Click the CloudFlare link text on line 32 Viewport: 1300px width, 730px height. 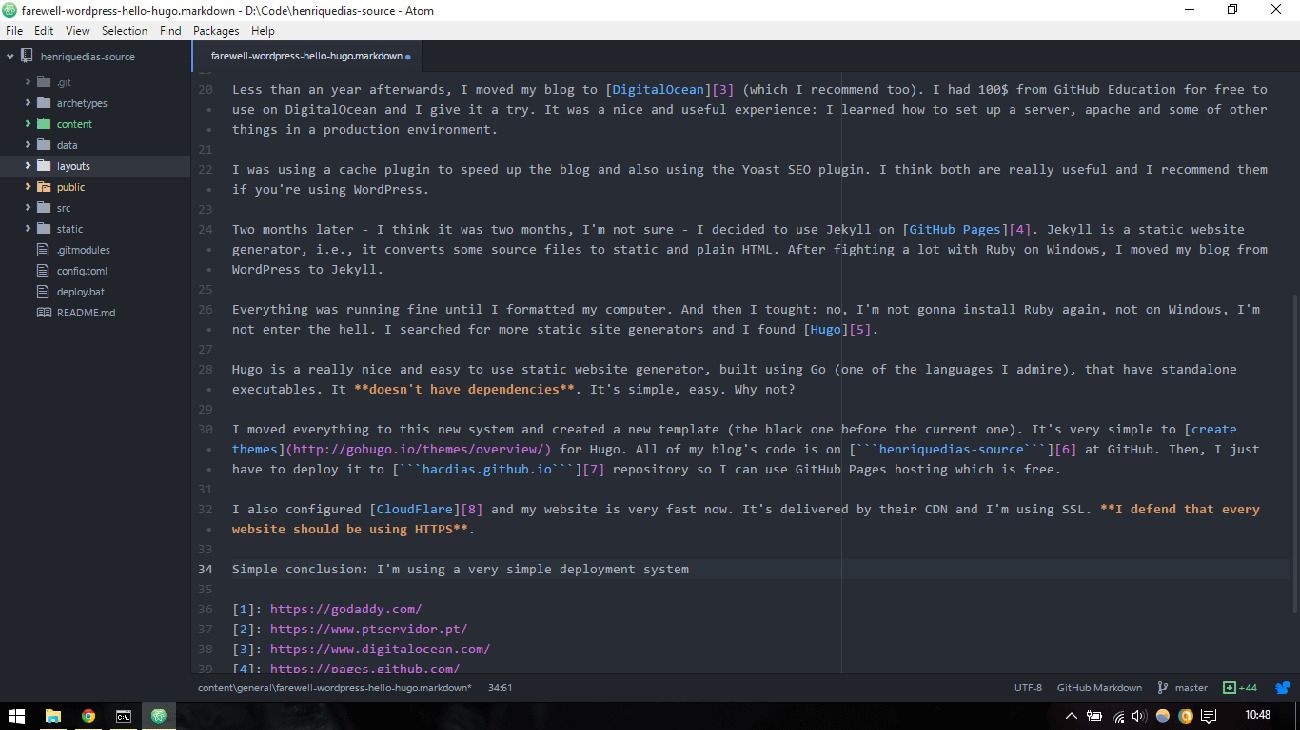[x=415, y=509]
